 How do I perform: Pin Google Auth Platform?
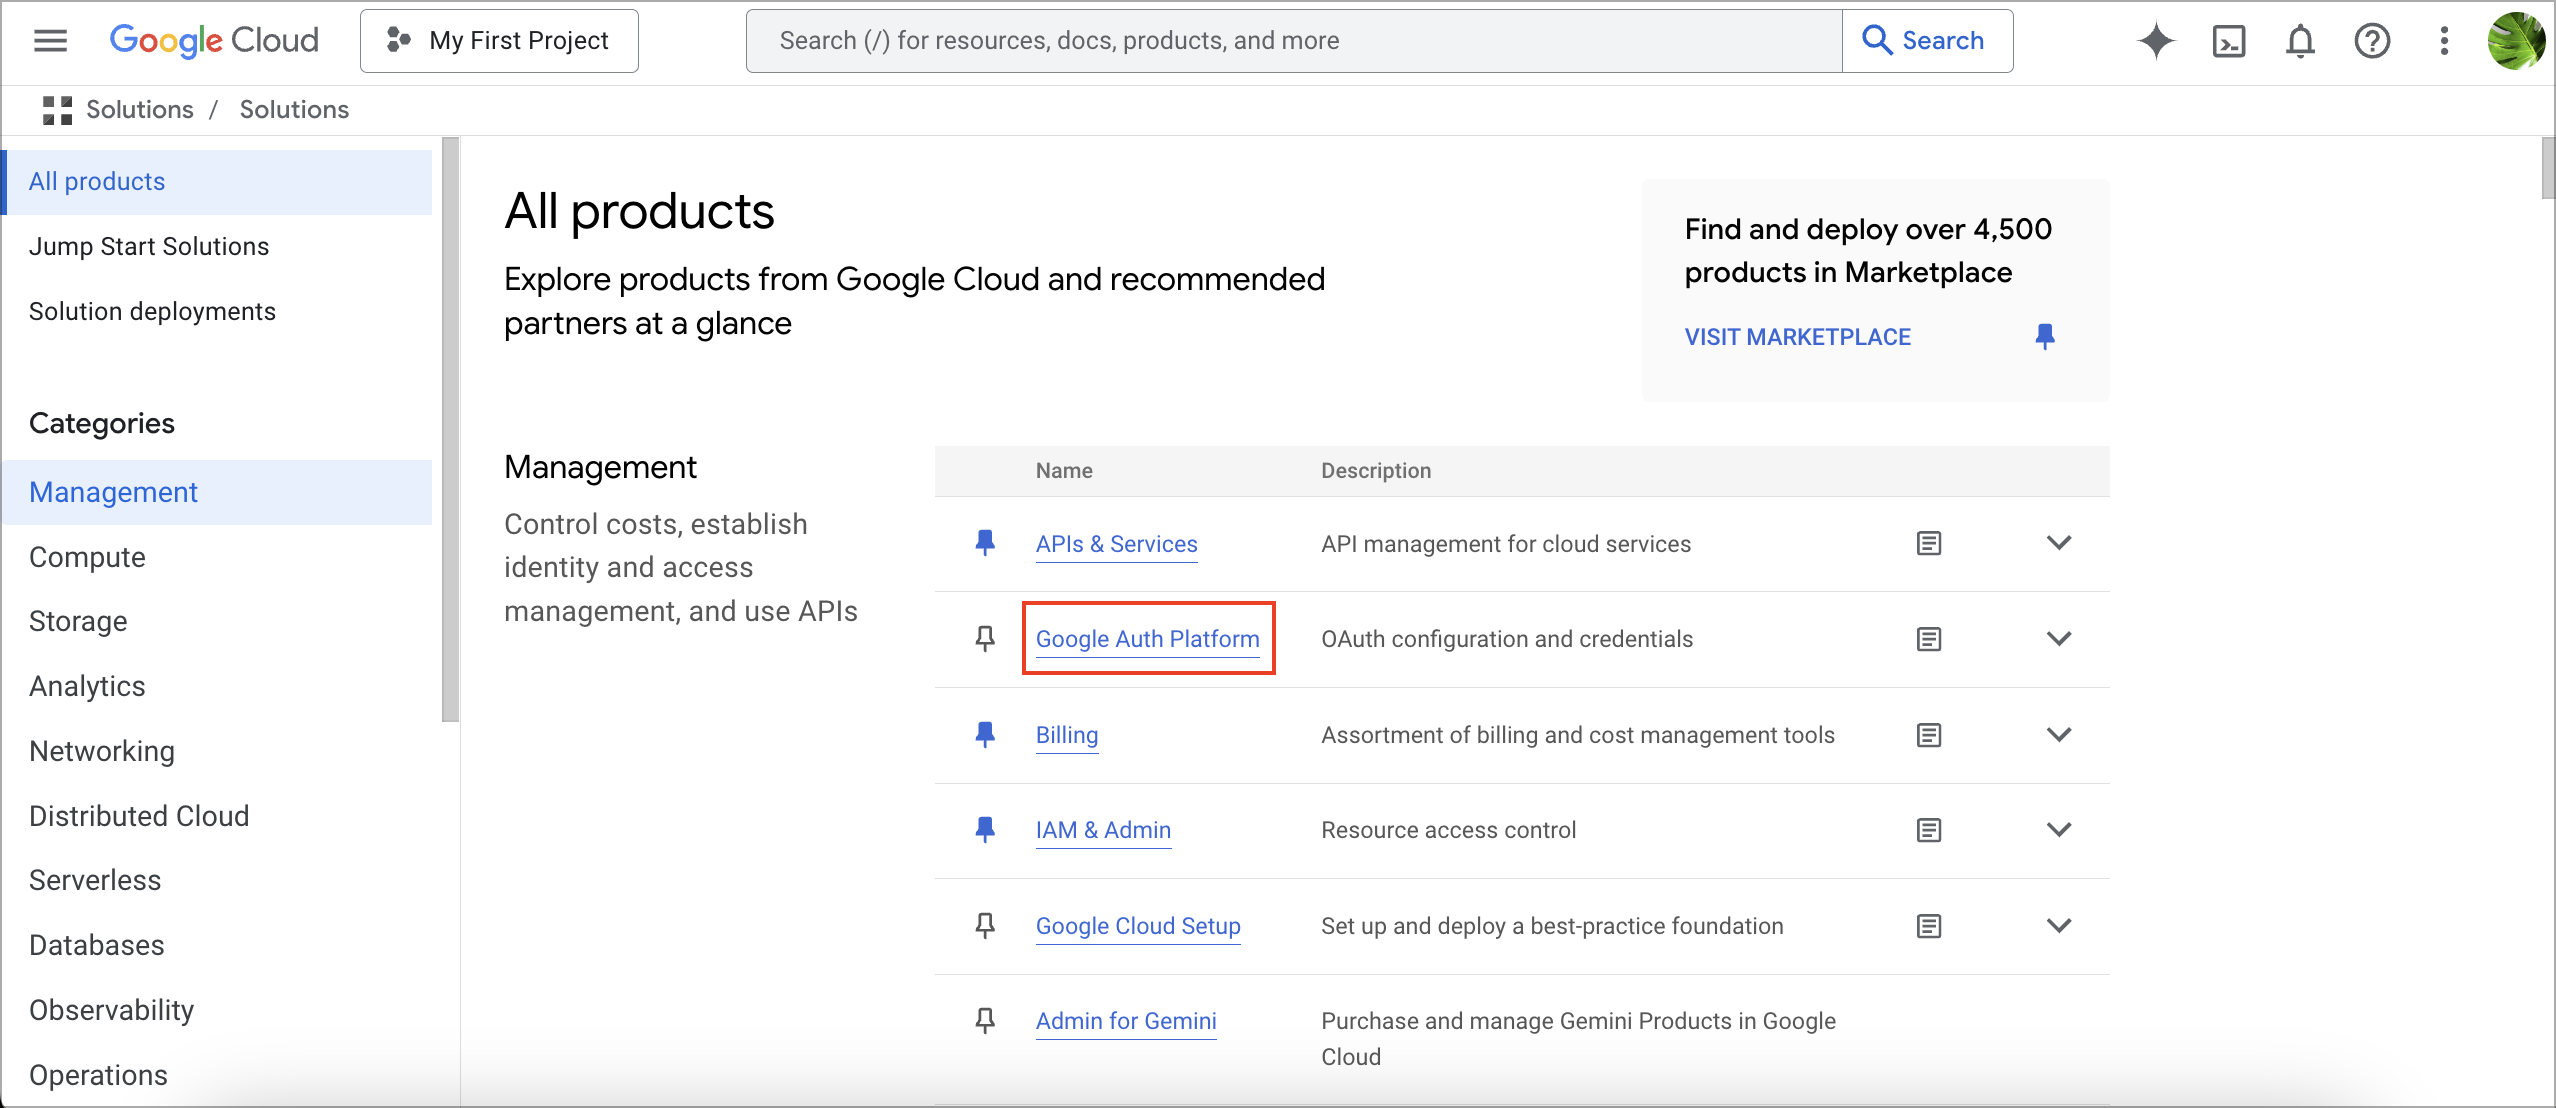click(x=985, y=639)
